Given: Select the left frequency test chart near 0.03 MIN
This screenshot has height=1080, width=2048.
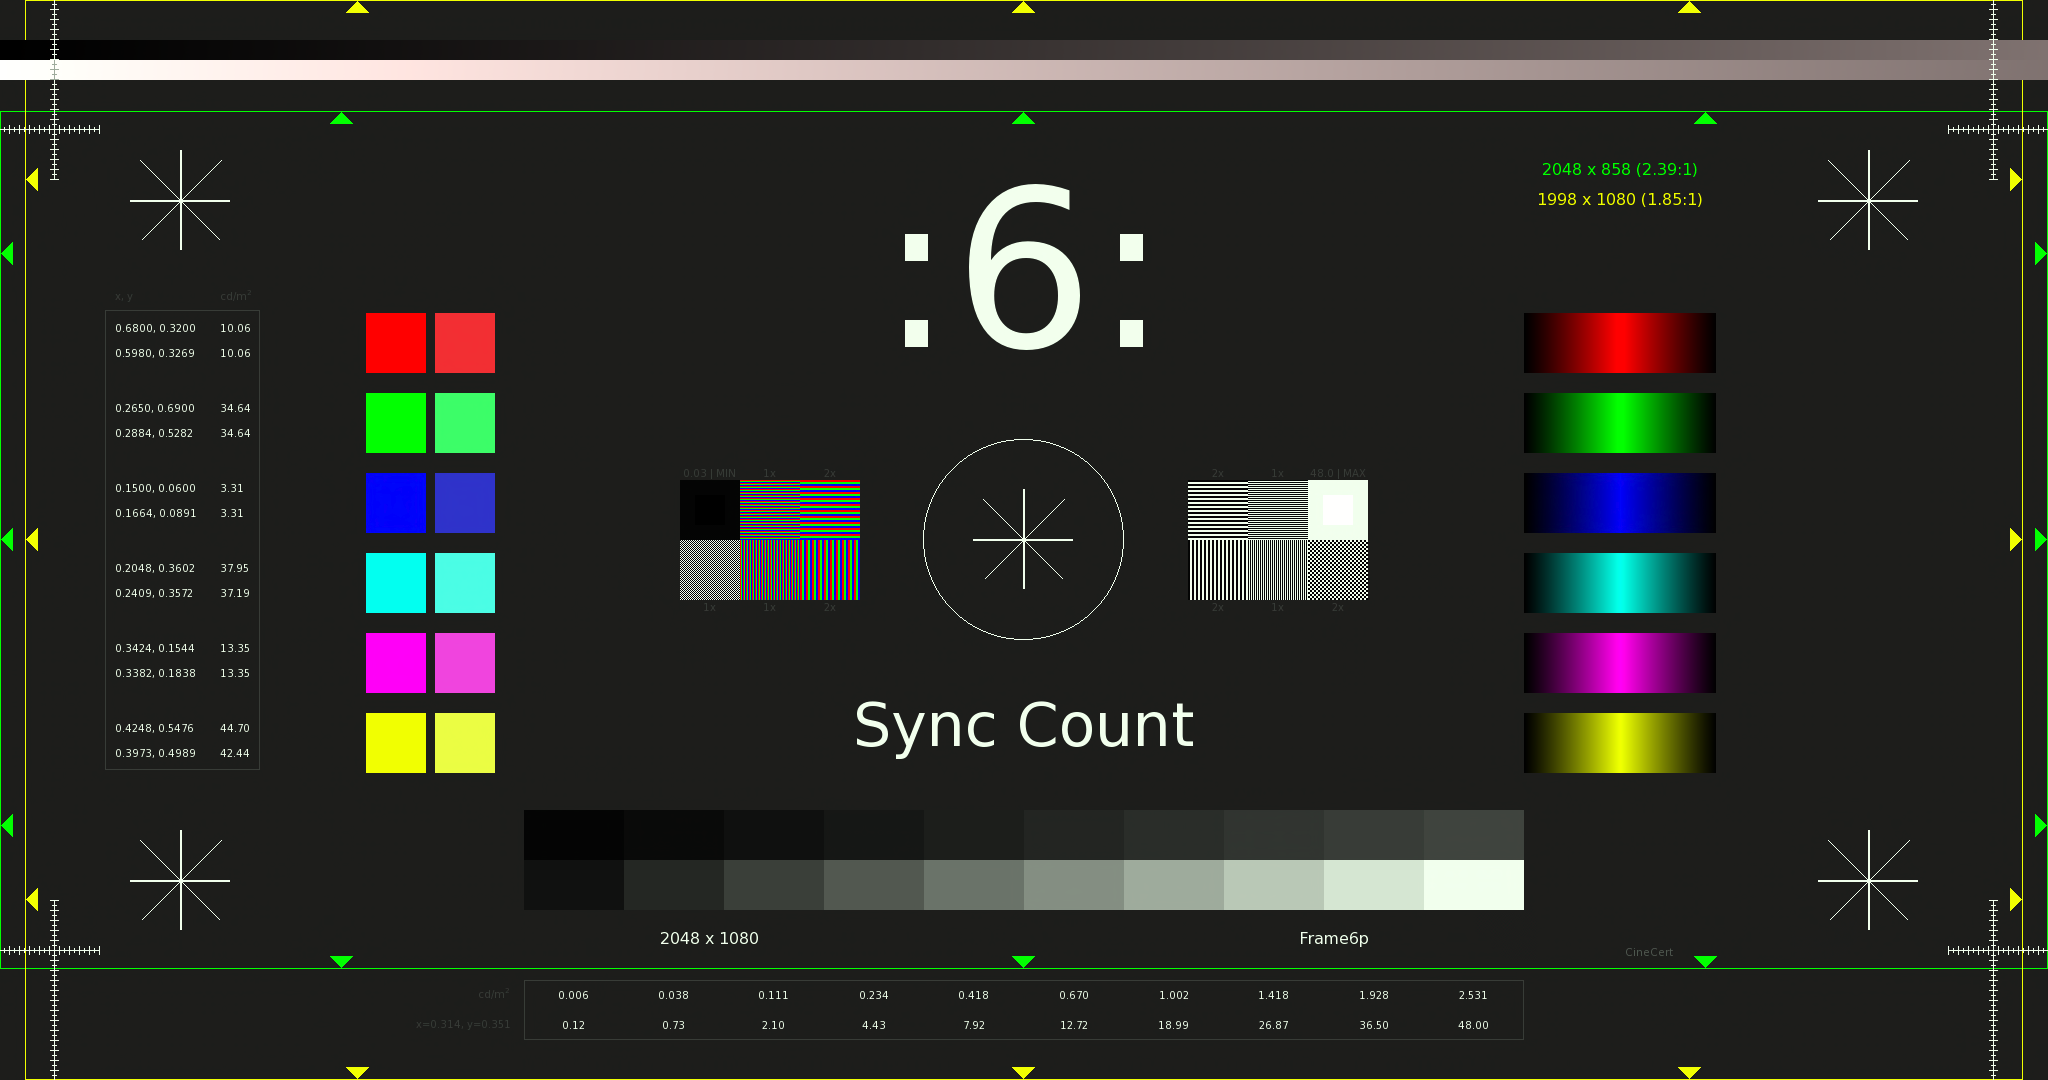Looking at the screenshot, I should [x=769, y=540].
